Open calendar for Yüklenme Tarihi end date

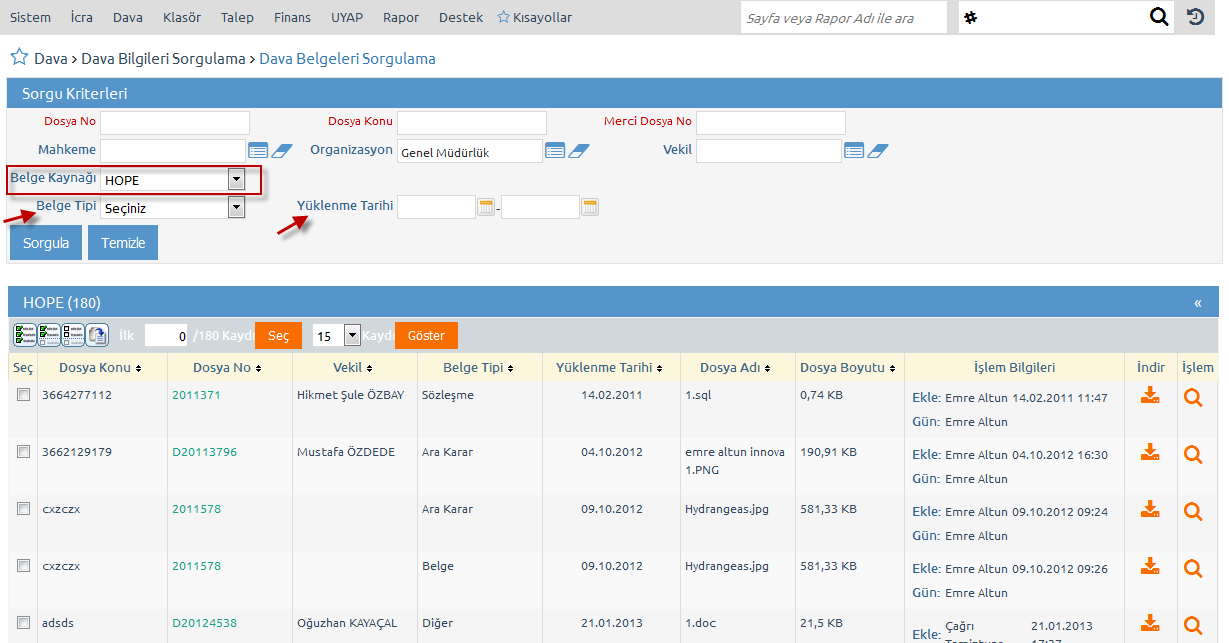590,207
